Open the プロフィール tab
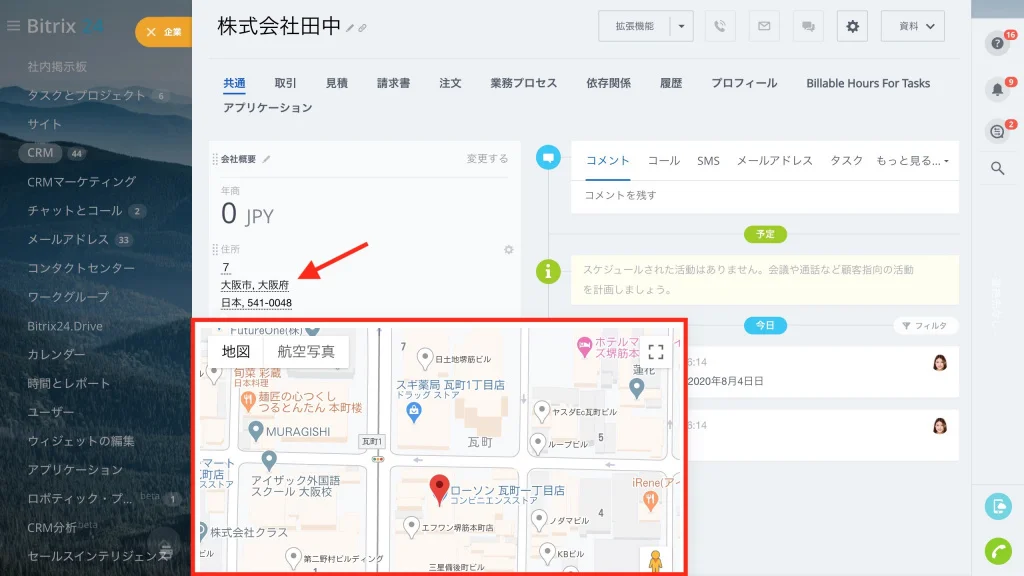The image size is (1024, 576). click(744, 84)
